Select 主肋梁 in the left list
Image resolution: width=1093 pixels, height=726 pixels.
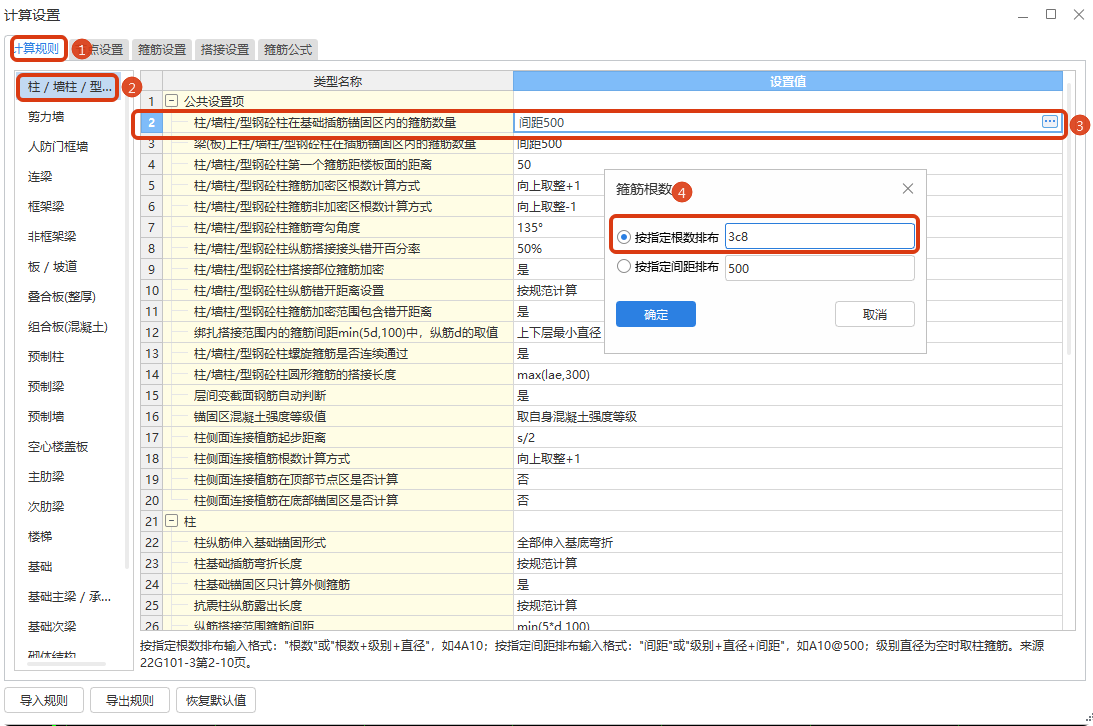pos(46,477)
